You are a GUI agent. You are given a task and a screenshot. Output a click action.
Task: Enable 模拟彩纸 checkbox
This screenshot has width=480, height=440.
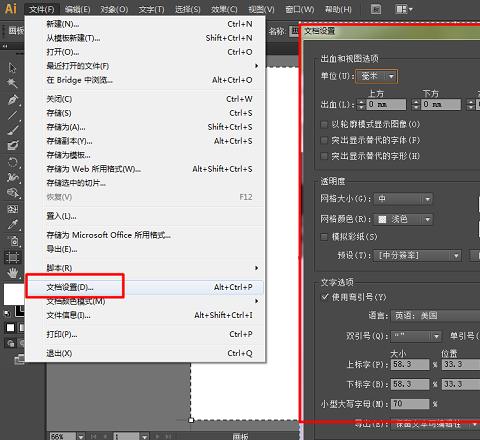[323, 237]
